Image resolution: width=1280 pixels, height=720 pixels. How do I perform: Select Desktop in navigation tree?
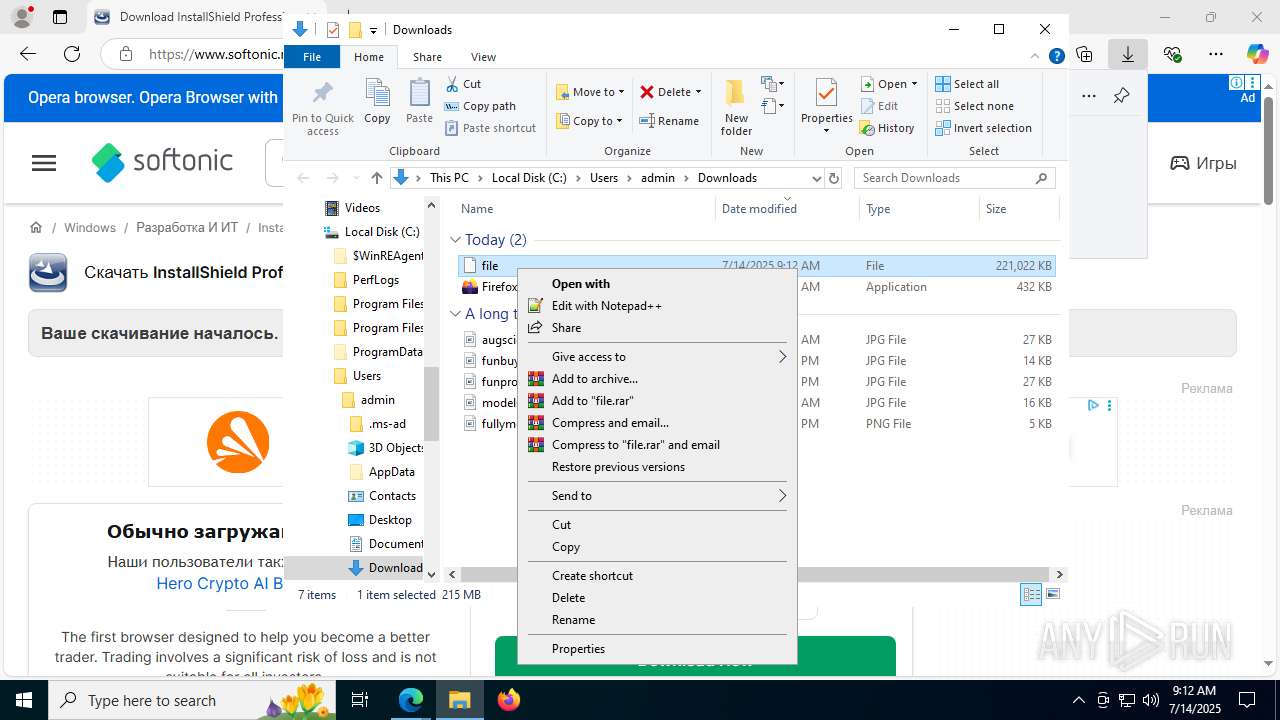tap(379, 520)
